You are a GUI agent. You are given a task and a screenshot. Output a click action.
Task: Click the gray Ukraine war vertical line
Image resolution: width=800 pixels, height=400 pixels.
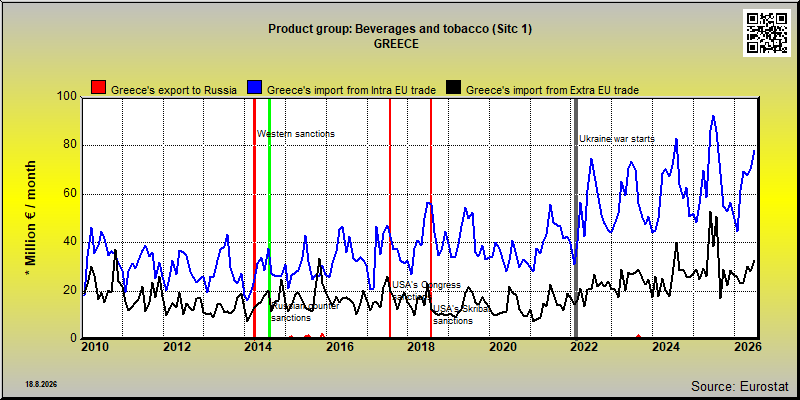(x=577, y=218)
